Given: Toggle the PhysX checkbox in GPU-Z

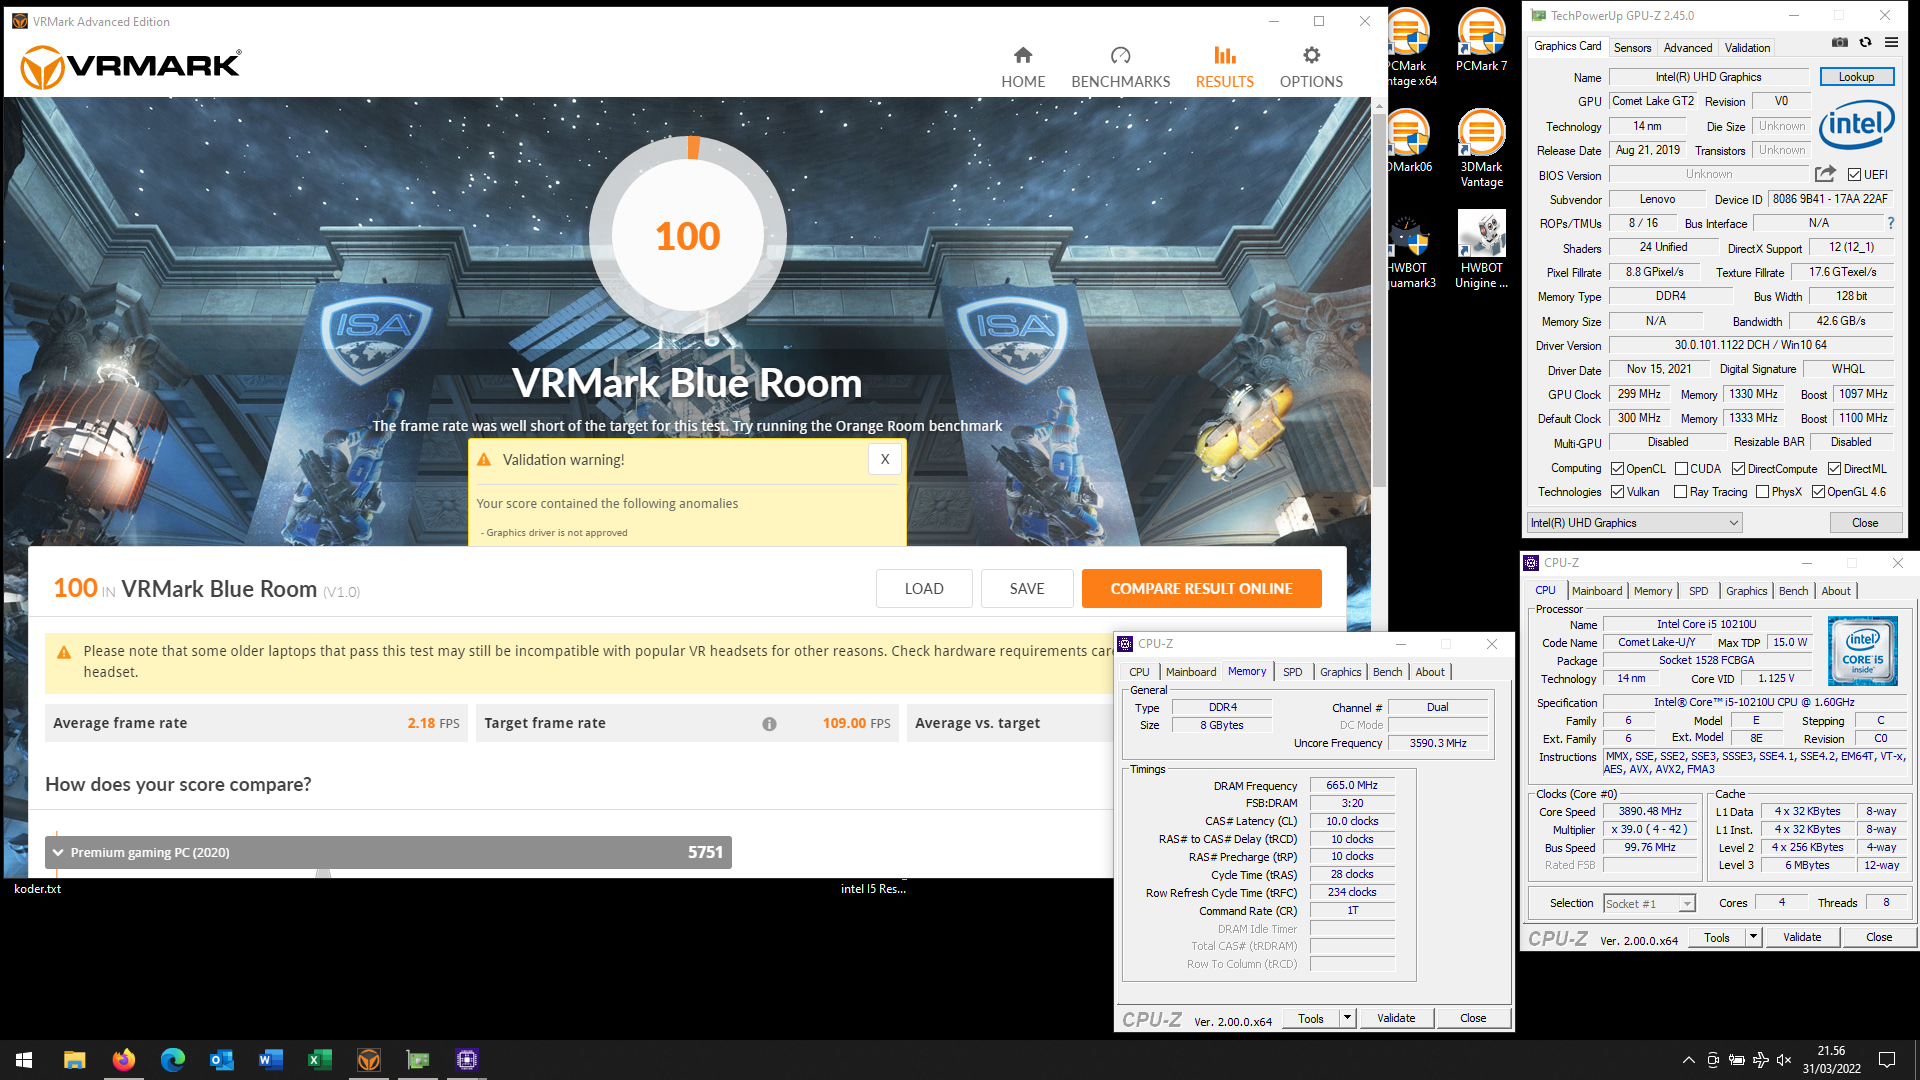Looking at the screenshot, I should 1762,492.
